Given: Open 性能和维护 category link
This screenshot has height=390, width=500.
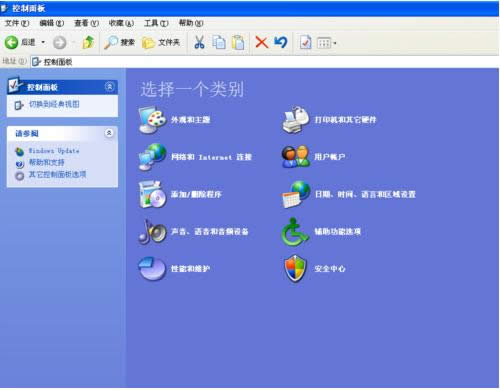Looking at the screenshot, I should [190, 269].
